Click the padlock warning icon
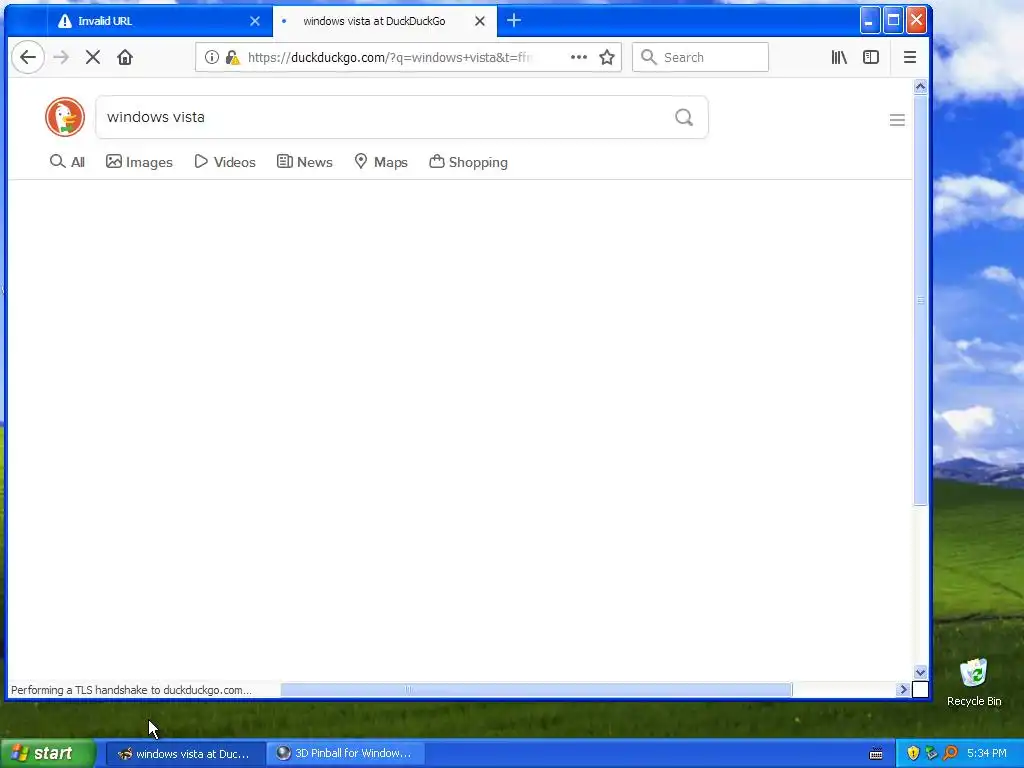Screen dimensions: 1024x768 pos(232,57)
